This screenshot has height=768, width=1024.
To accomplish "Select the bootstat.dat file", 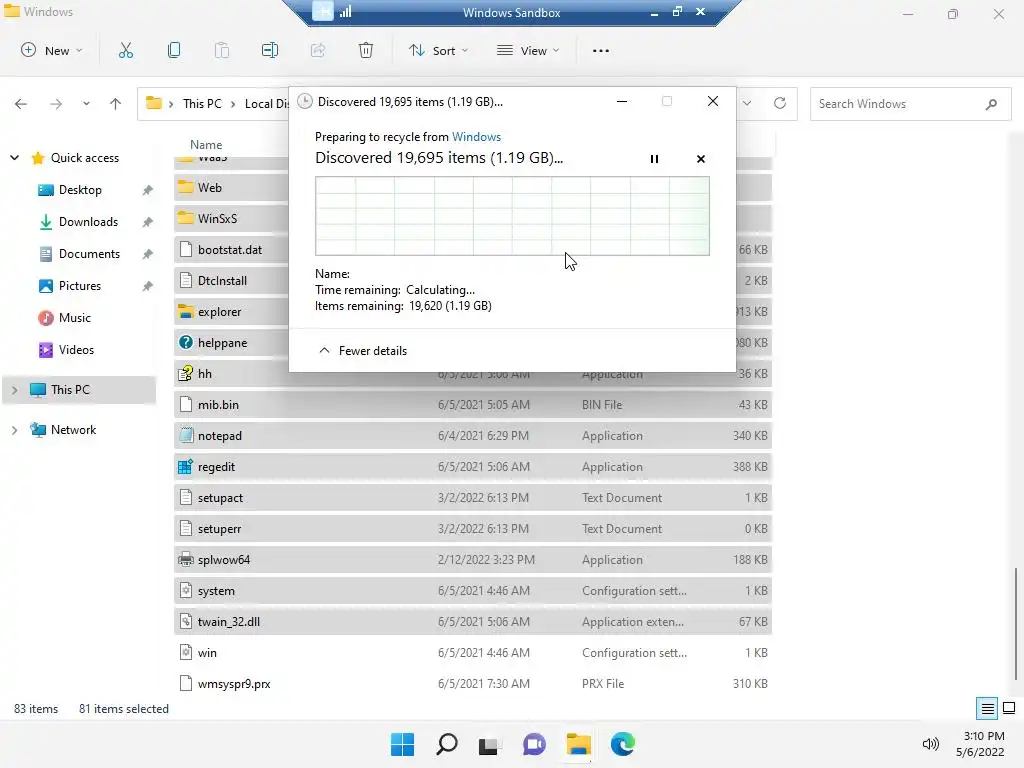I will tap(231, 249).
